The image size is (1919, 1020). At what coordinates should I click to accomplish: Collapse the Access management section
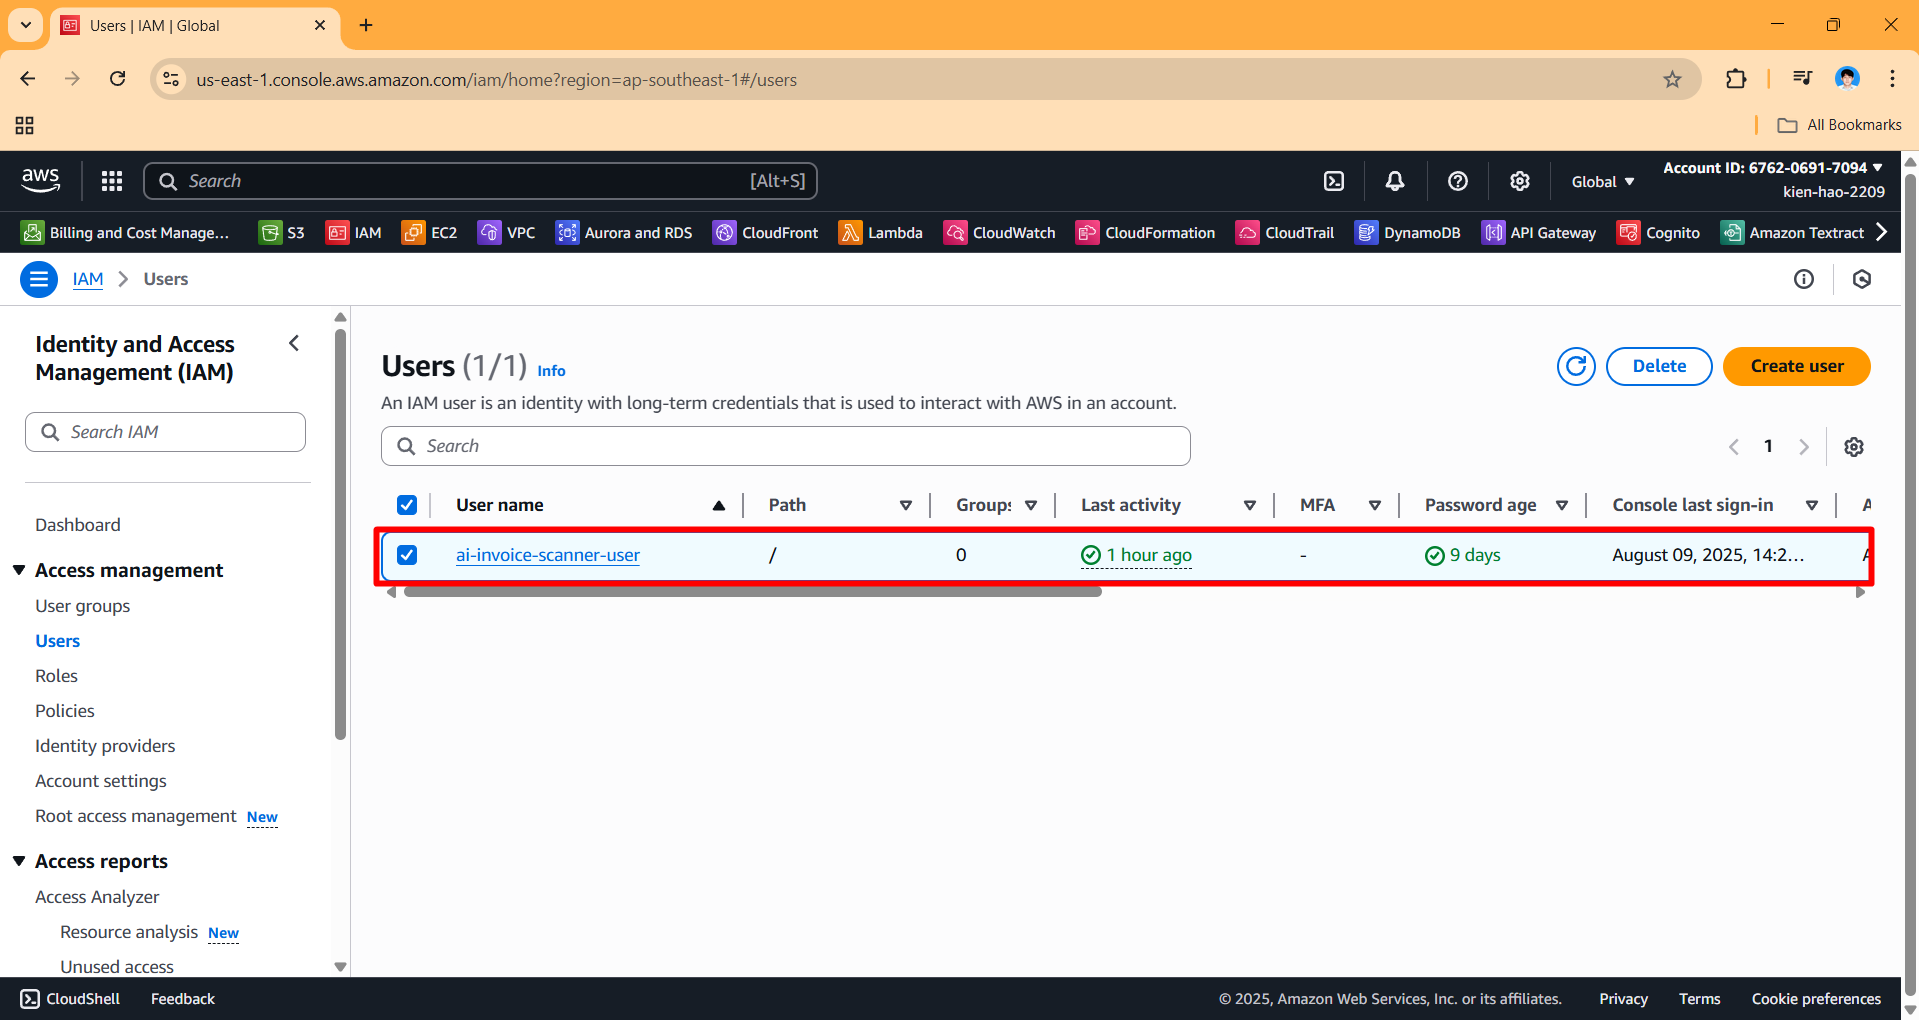20,570
